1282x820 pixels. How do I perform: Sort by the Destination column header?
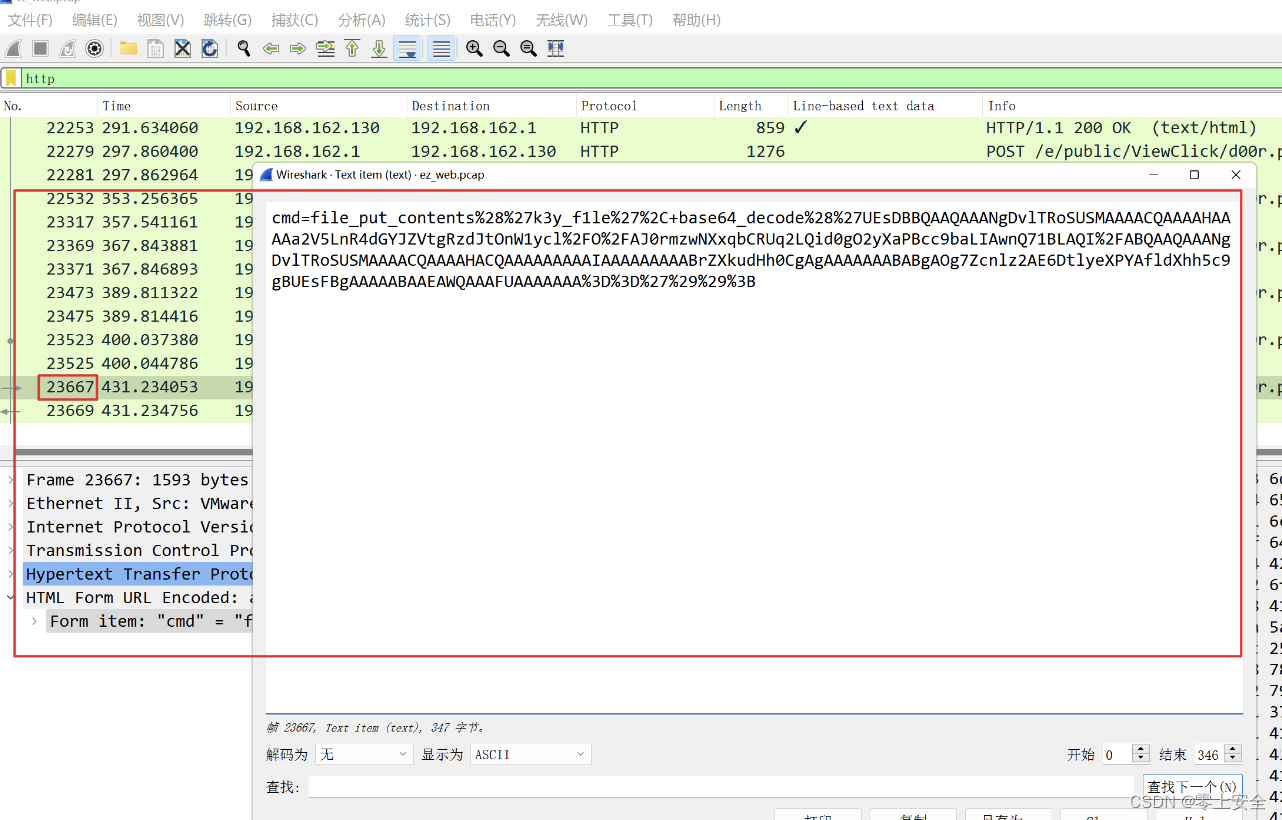point(491,105)
